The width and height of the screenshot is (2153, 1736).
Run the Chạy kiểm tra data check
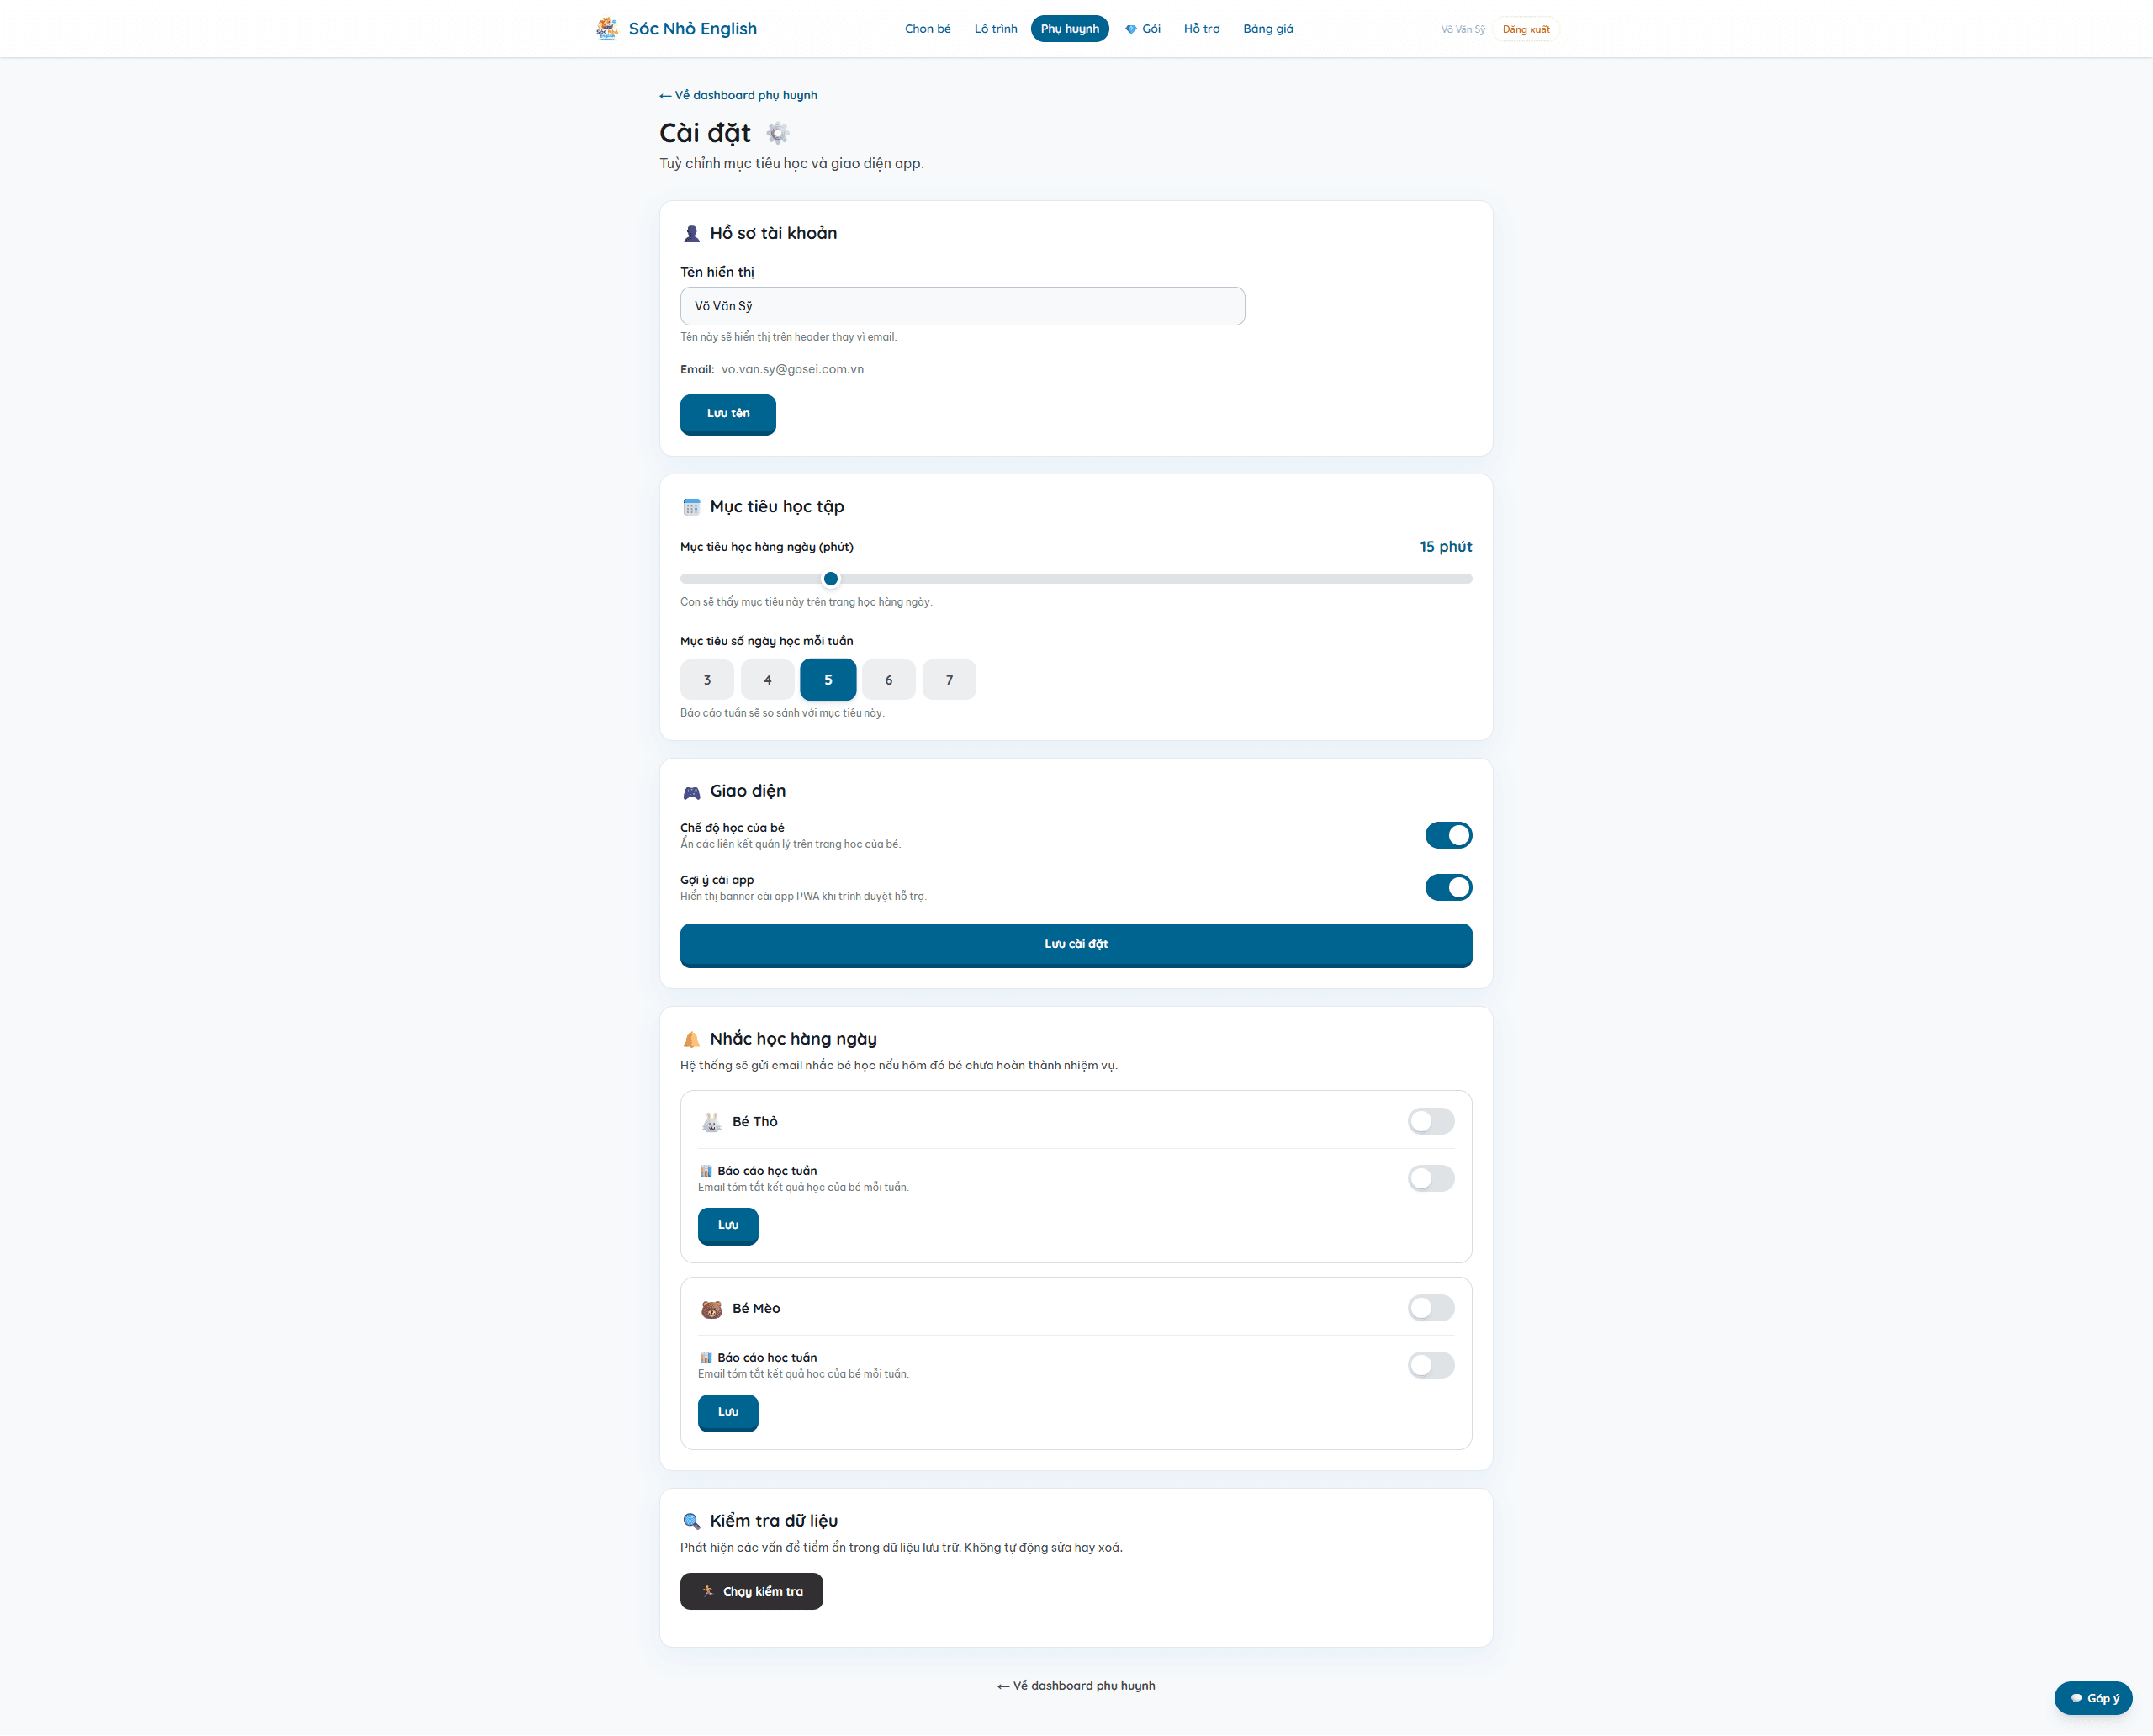pyautogui.click(x=751, y=1591)
